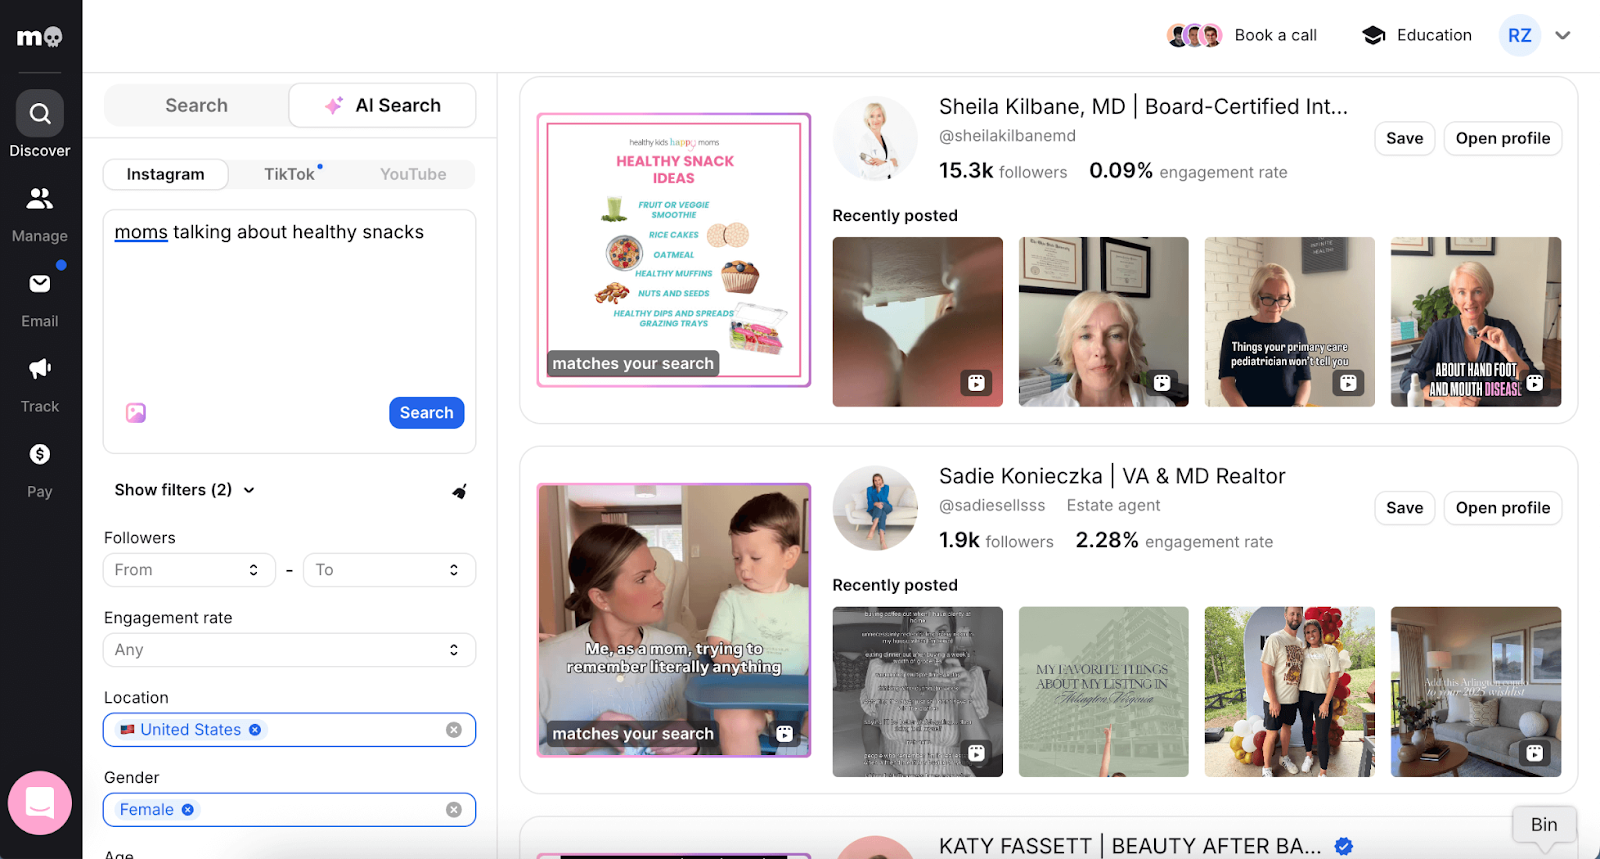This screenshot has height=859, width=1600.
Task: Open Sadie's living room interior post
Action: point(1476,692)
